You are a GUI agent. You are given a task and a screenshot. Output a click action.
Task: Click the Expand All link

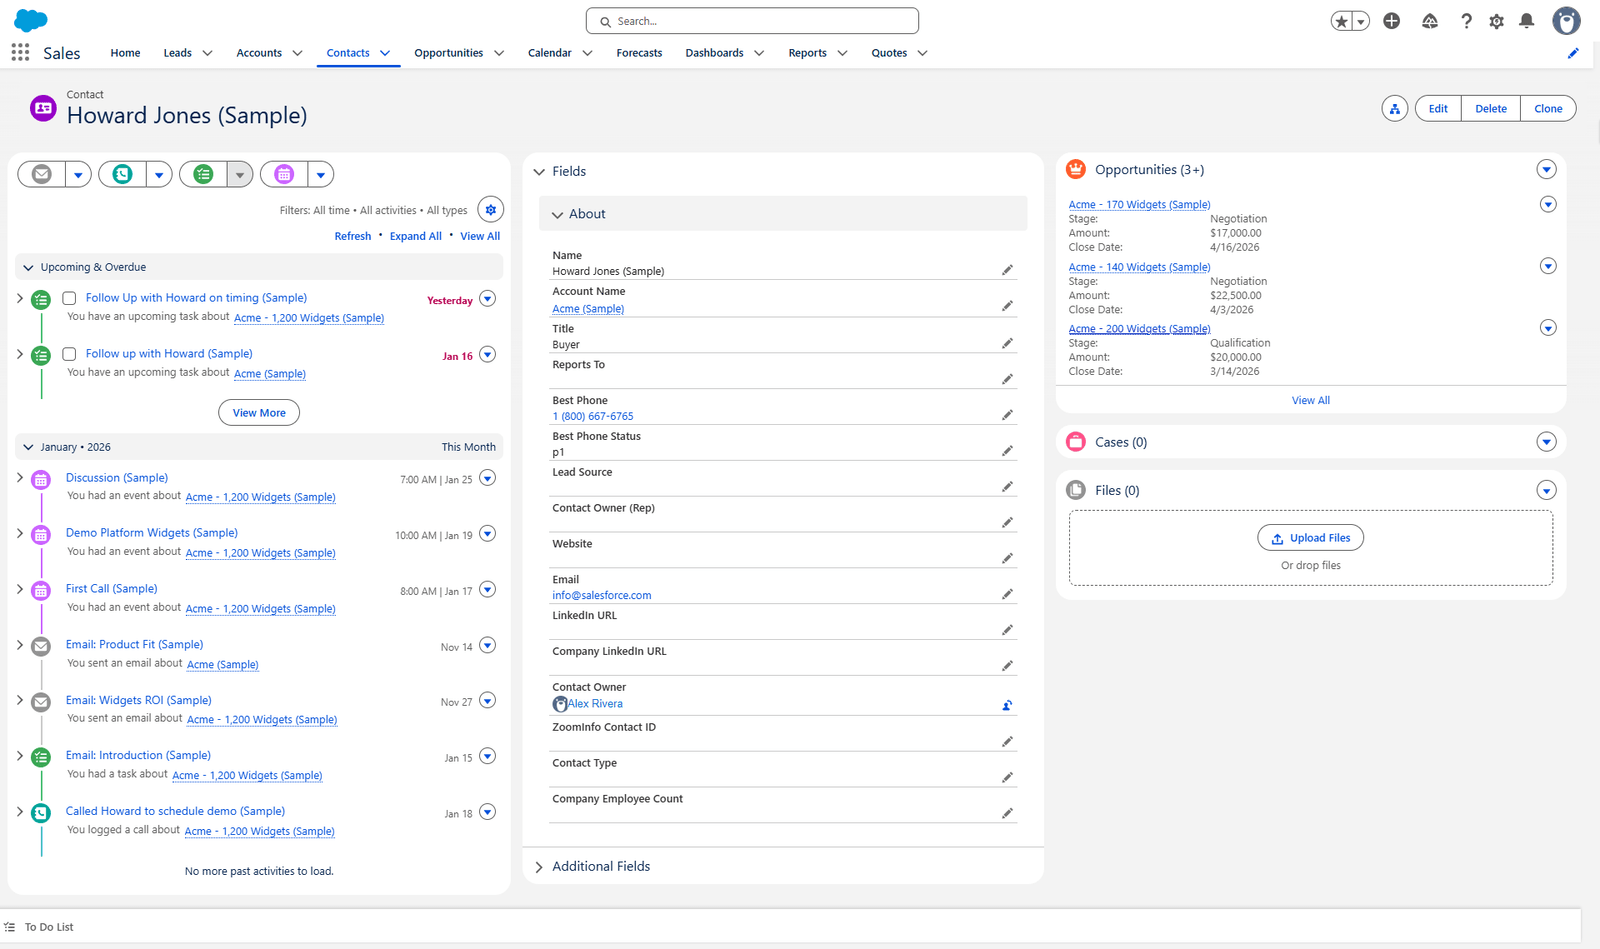point(415,237)
